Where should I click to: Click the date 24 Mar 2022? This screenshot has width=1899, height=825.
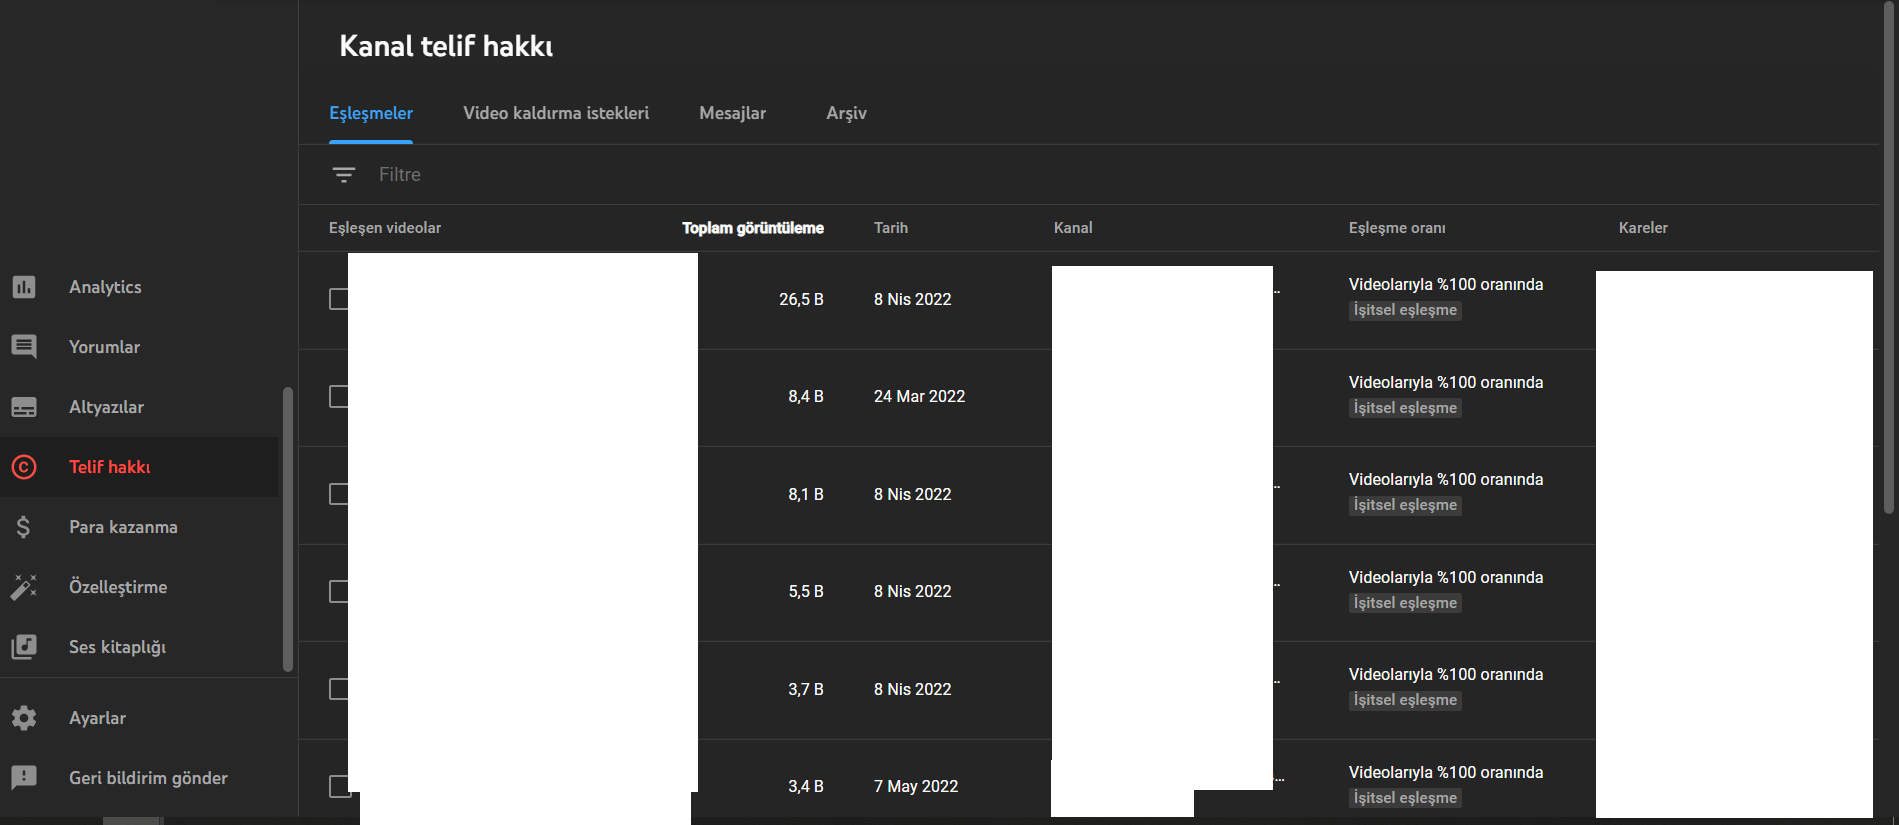pos(919,396)
